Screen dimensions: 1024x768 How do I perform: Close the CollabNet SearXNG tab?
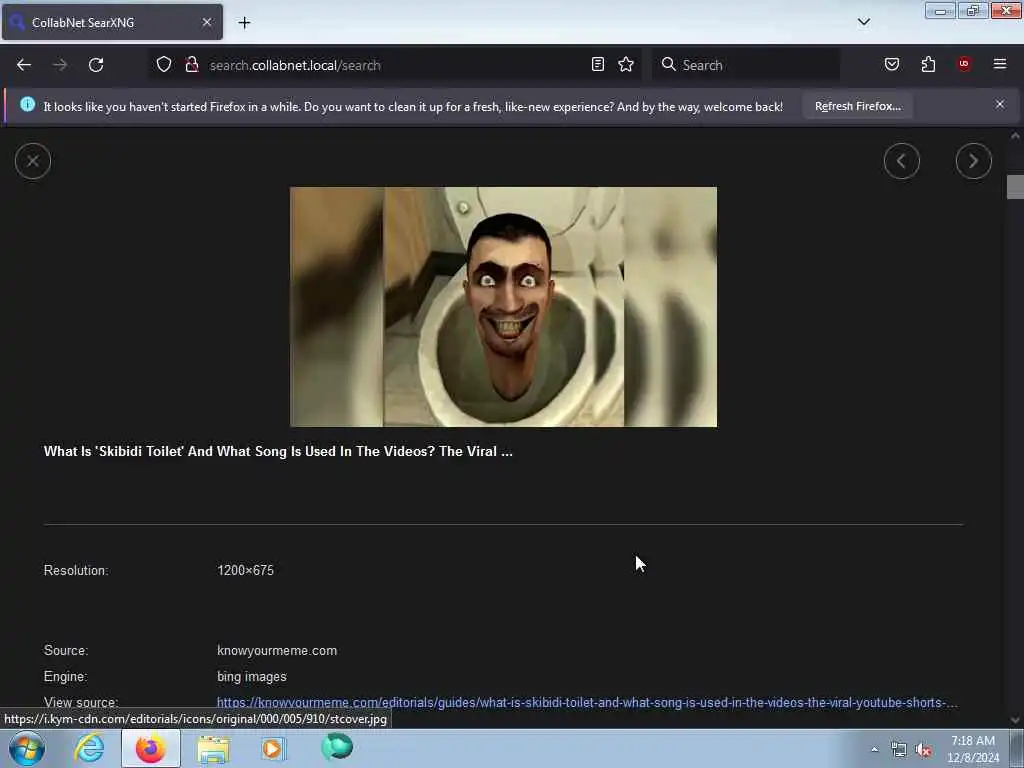coord(207,22)
